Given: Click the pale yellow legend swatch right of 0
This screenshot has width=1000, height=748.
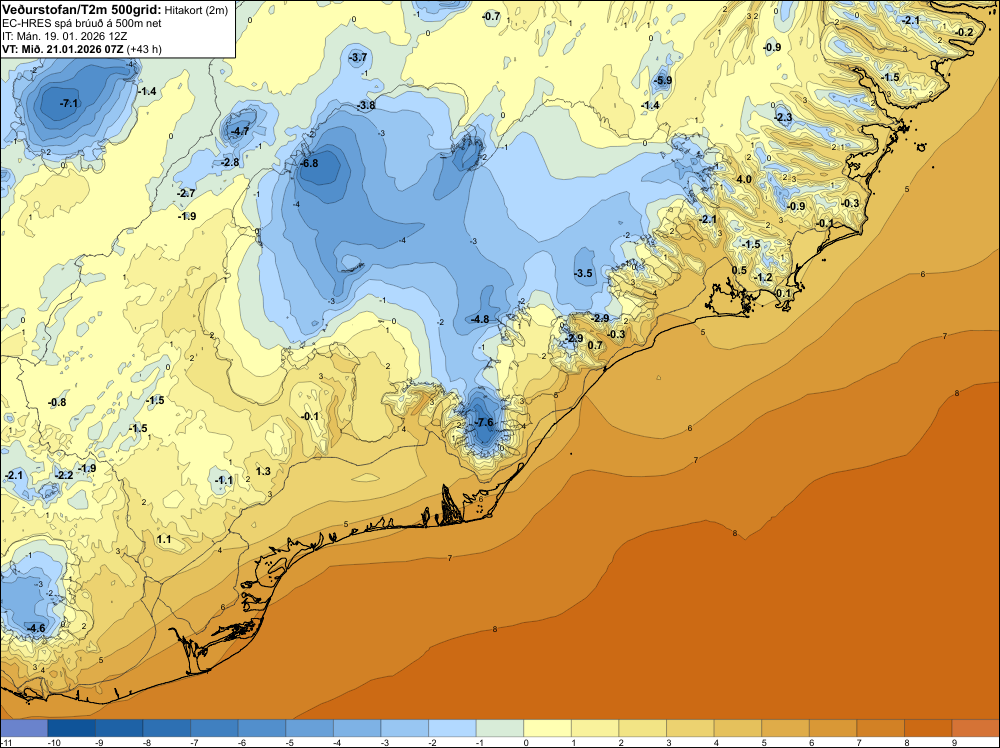Looking at the screenshot, I should pos(547,728).
